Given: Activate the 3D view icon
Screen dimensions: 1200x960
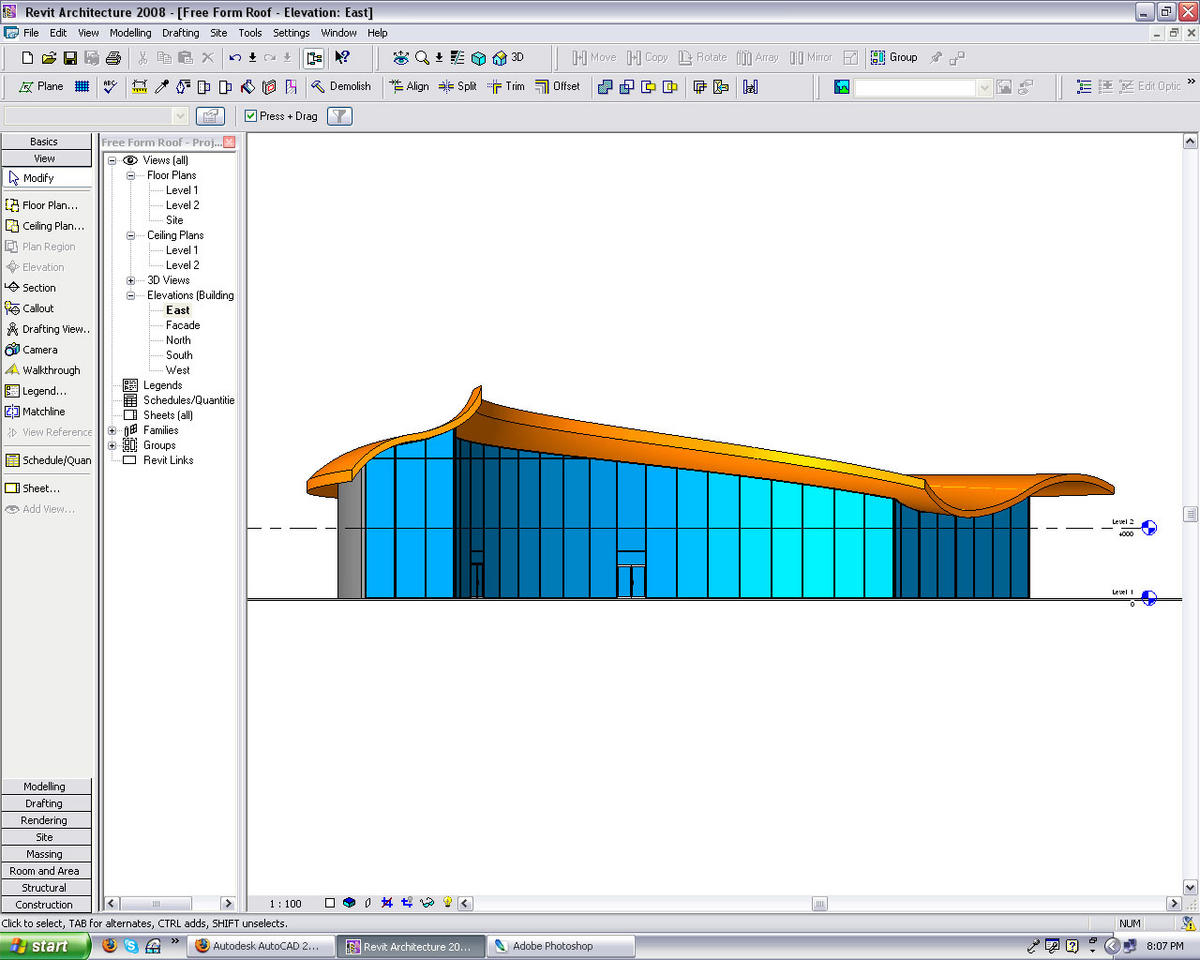Looking at the screenshot, I should click(x=506, y=57).
